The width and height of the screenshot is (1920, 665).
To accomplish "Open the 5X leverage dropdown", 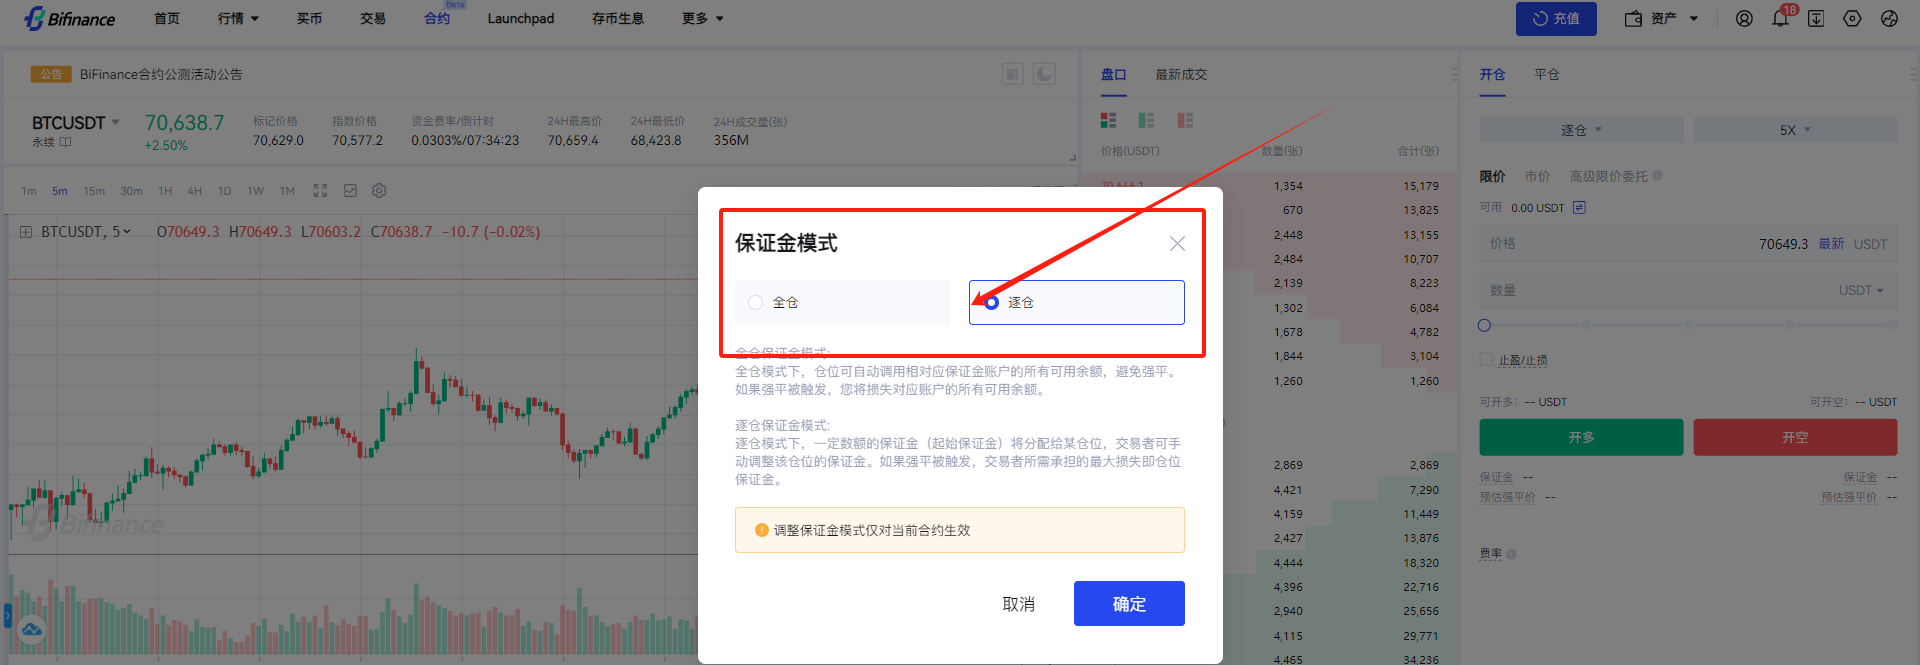I will click(1794, 130).
